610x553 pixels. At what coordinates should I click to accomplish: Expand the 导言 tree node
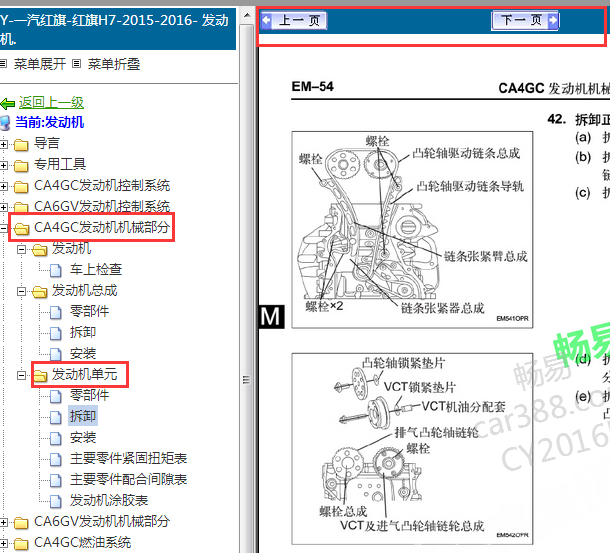click(x=4, y=144)
